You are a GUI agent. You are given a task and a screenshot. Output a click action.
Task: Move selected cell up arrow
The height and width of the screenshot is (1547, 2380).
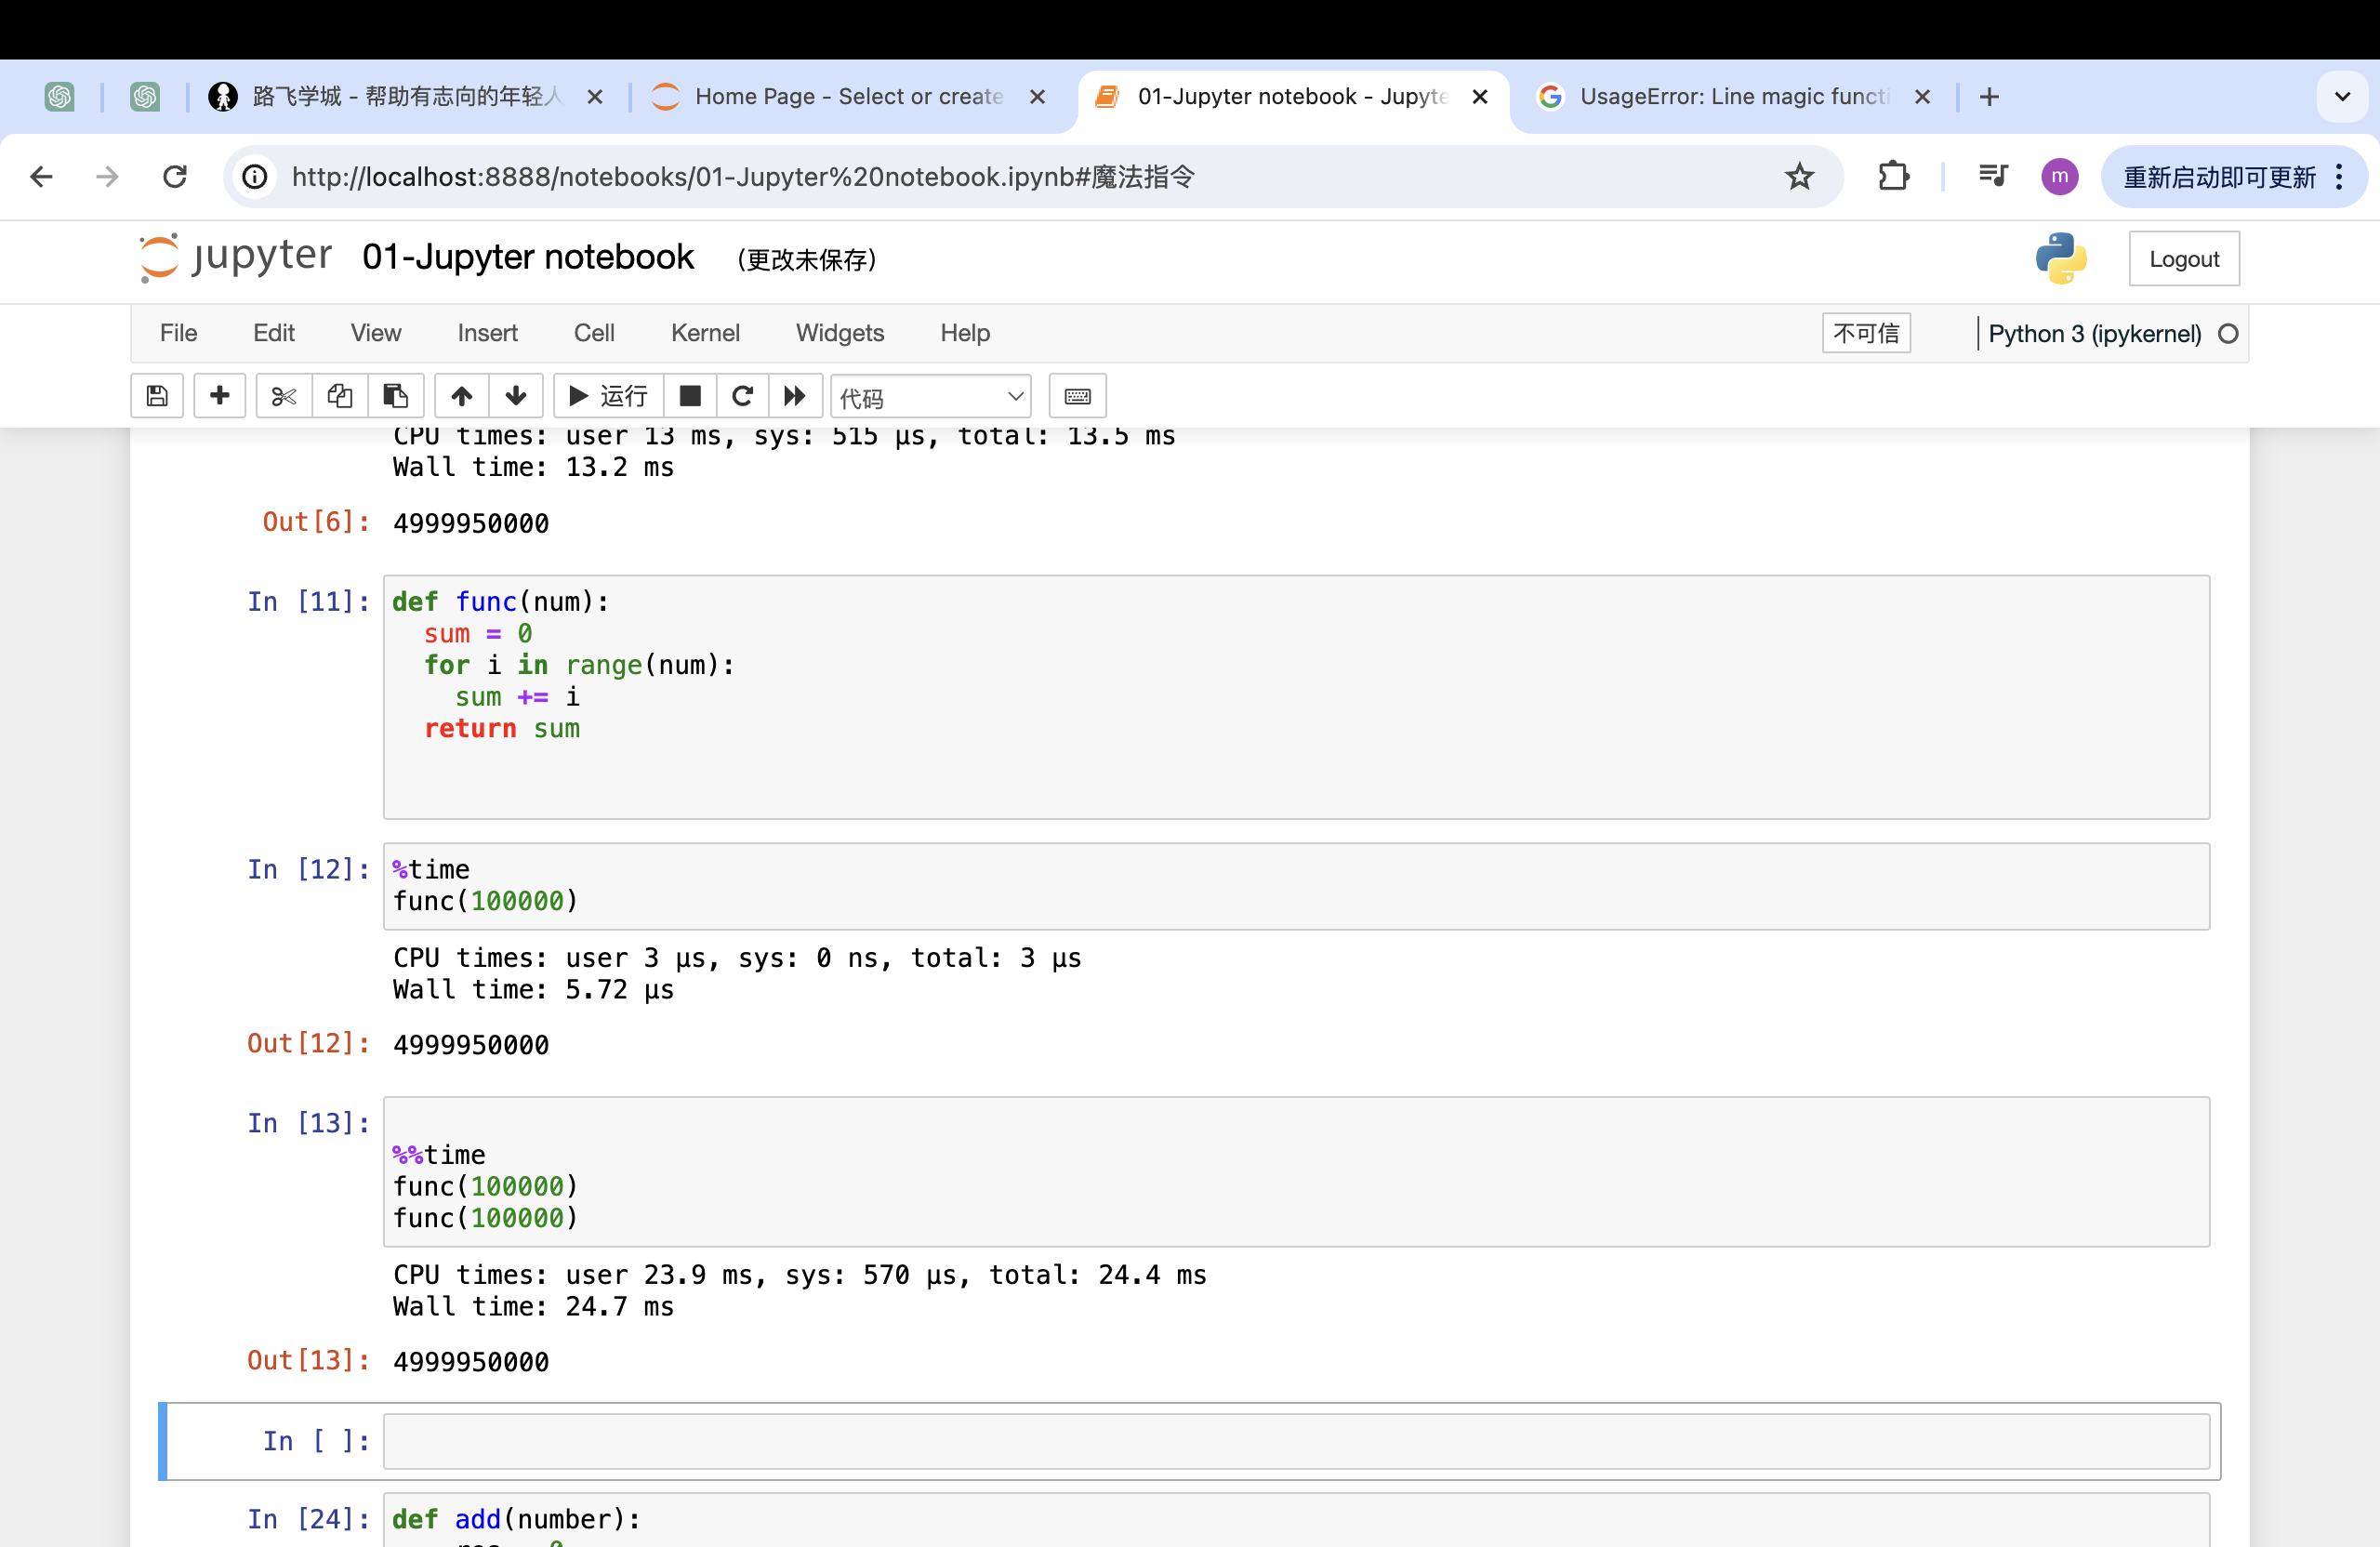click(x=461, y=396)
